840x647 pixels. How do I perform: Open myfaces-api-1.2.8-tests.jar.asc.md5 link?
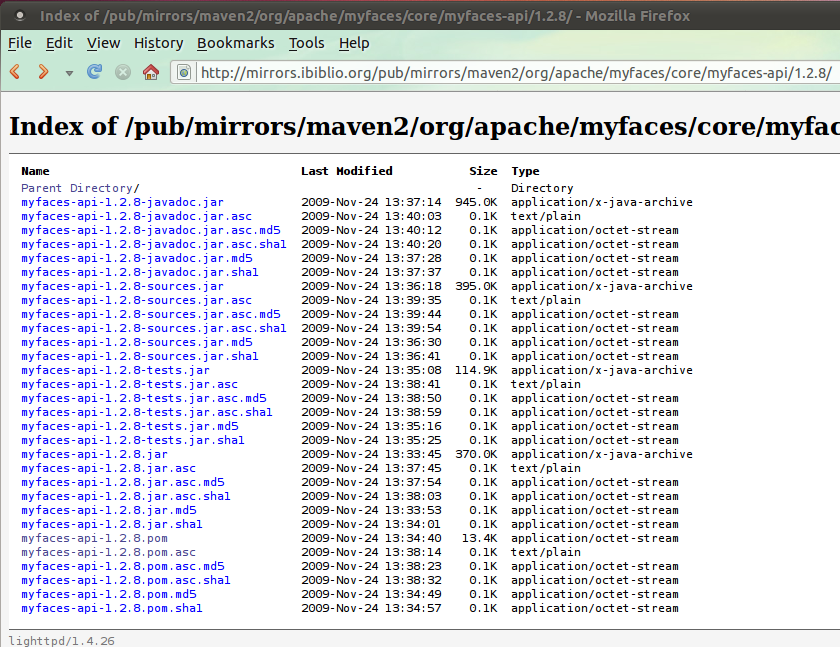pyautogui.click(x=144, y=398)
